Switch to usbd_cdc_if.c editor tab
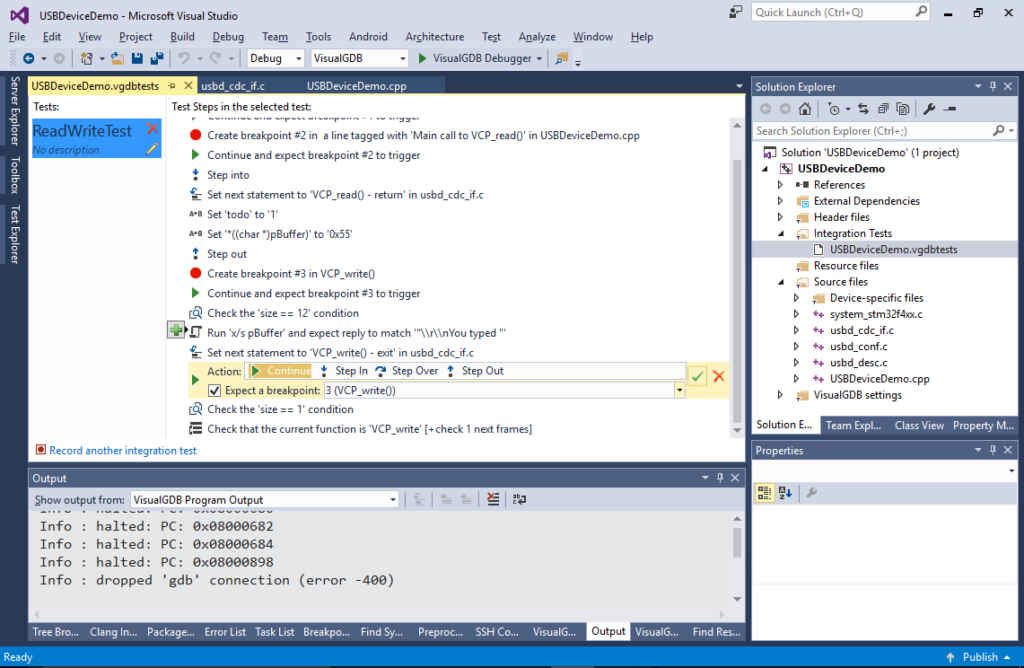Screen dimensions: 1024x668 [233, 86]
